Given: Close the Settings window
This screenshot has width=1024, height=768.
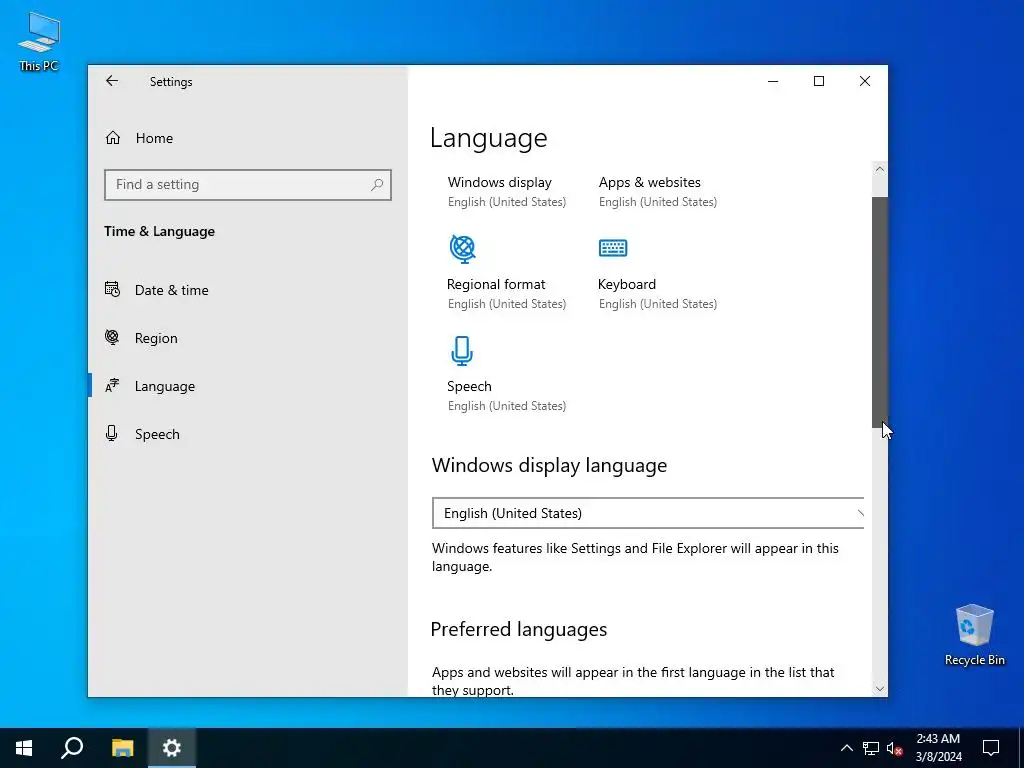Looking at the screenshot, I should point(865,81).
